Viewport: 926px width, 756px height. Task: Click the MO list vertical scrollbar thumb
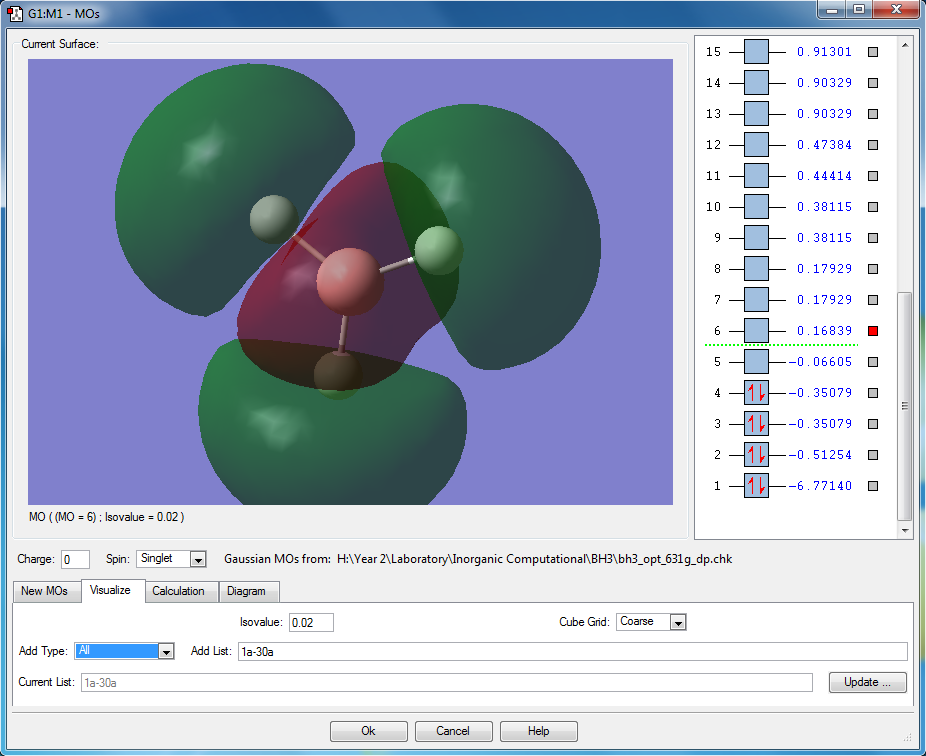[x=905, y=405]
